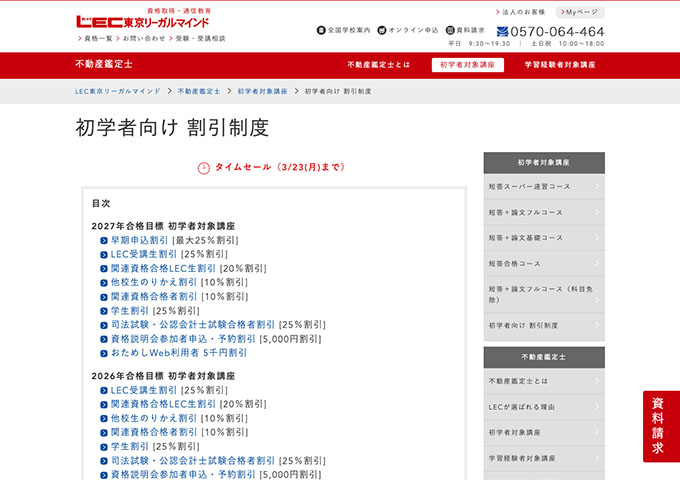Select 初学者対象講座 tab in red navigation
The width and height of the screenshot is (680, 480).
point(468,65)
